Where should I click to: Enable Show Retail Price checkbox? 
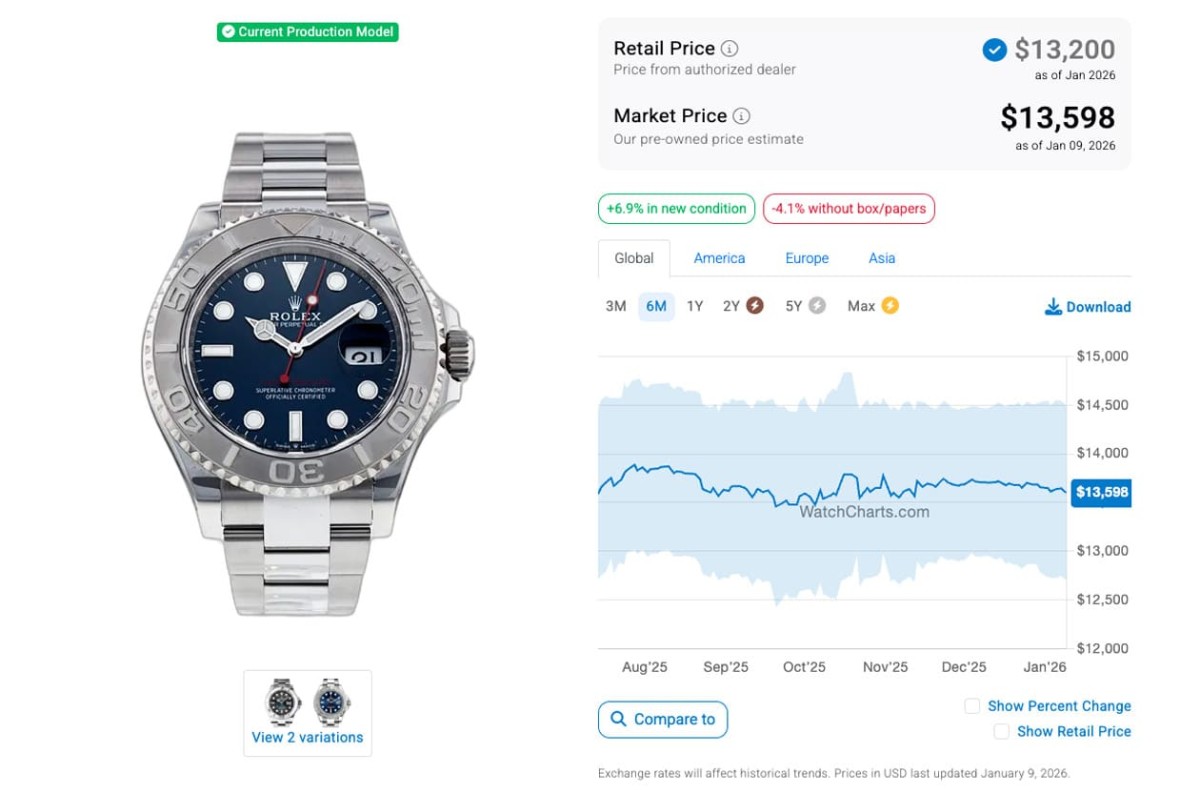point(1001,732)
